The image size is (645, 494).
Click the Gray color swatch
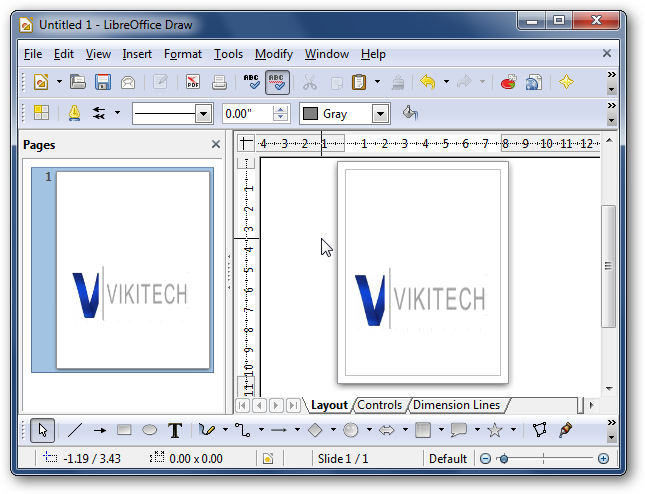pos(311,114)
